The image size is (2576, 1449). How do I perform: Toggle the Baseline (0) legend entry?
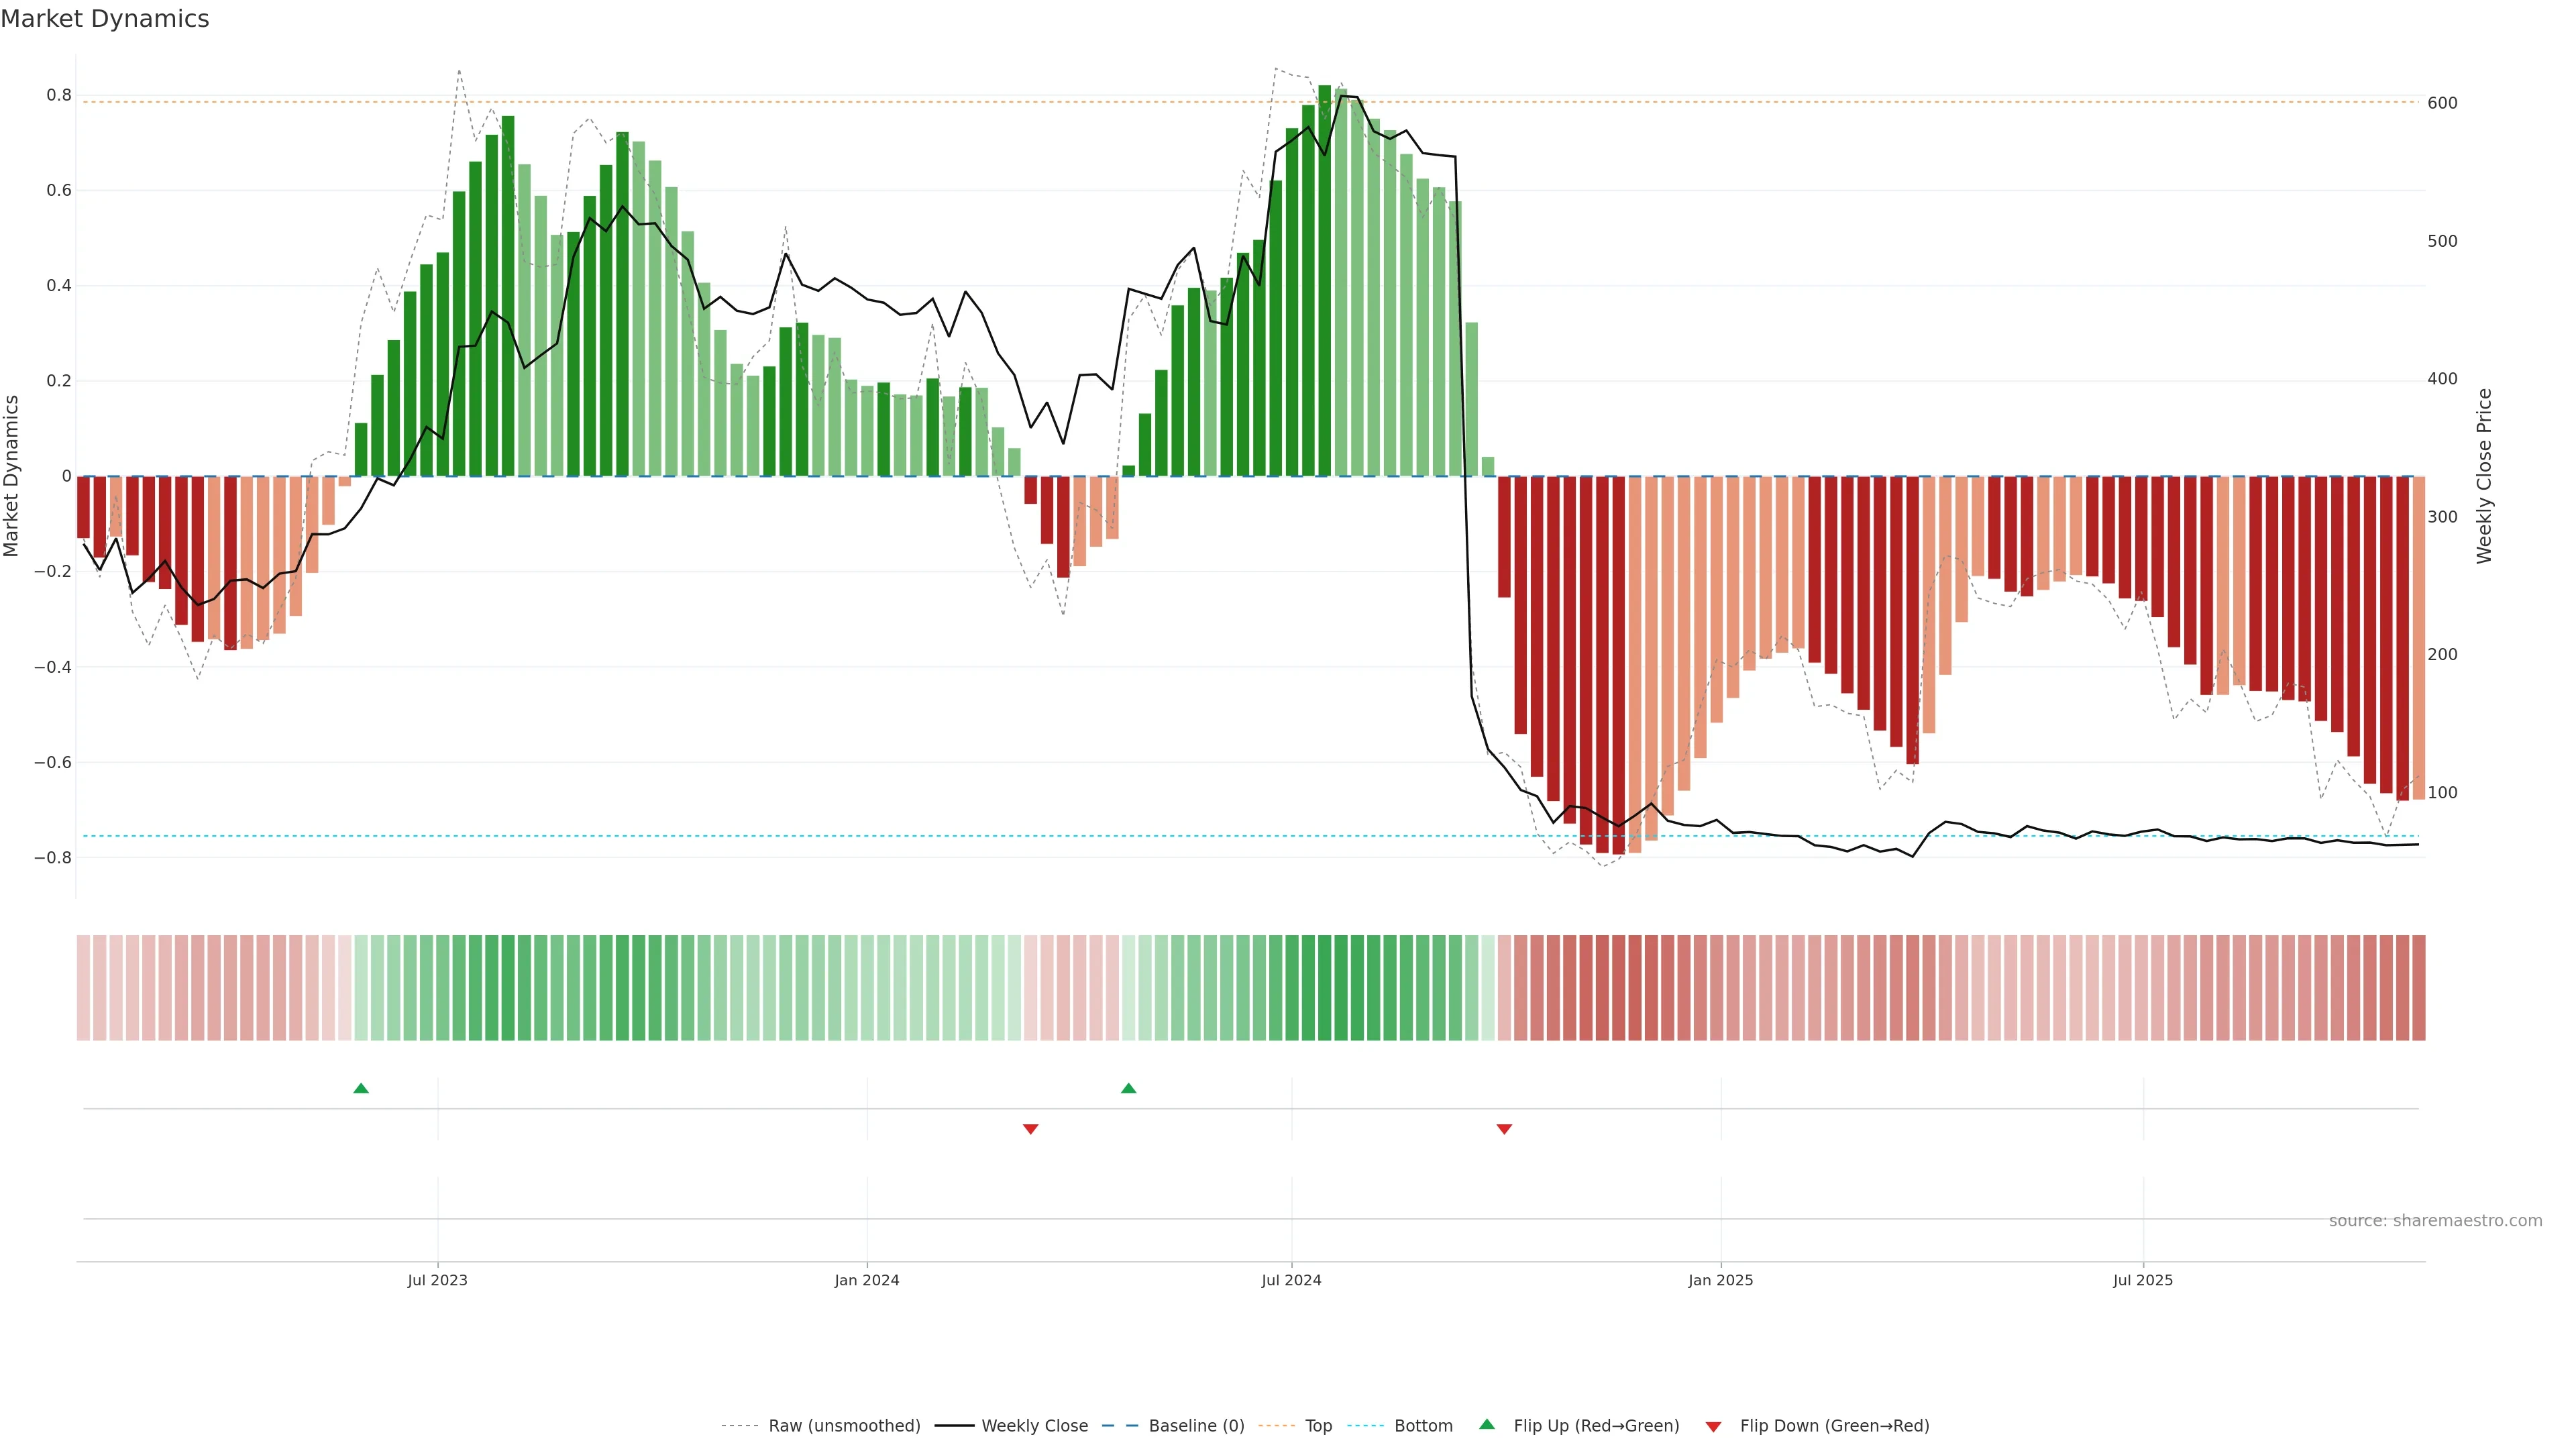click(x=1196, y=1426)
